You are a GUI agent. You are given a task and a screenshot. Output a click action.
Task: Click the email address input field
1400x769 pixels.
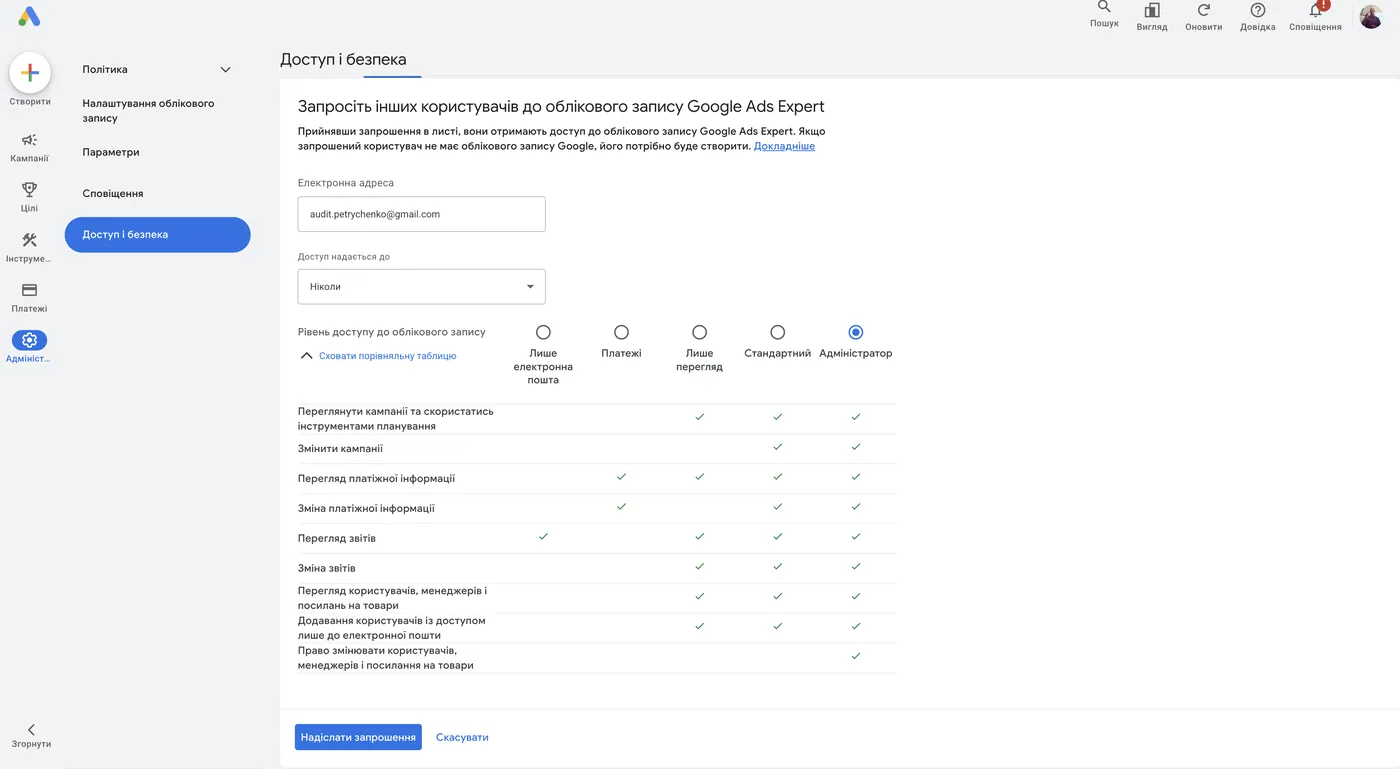pyautogui.click(x=421, y=214)
